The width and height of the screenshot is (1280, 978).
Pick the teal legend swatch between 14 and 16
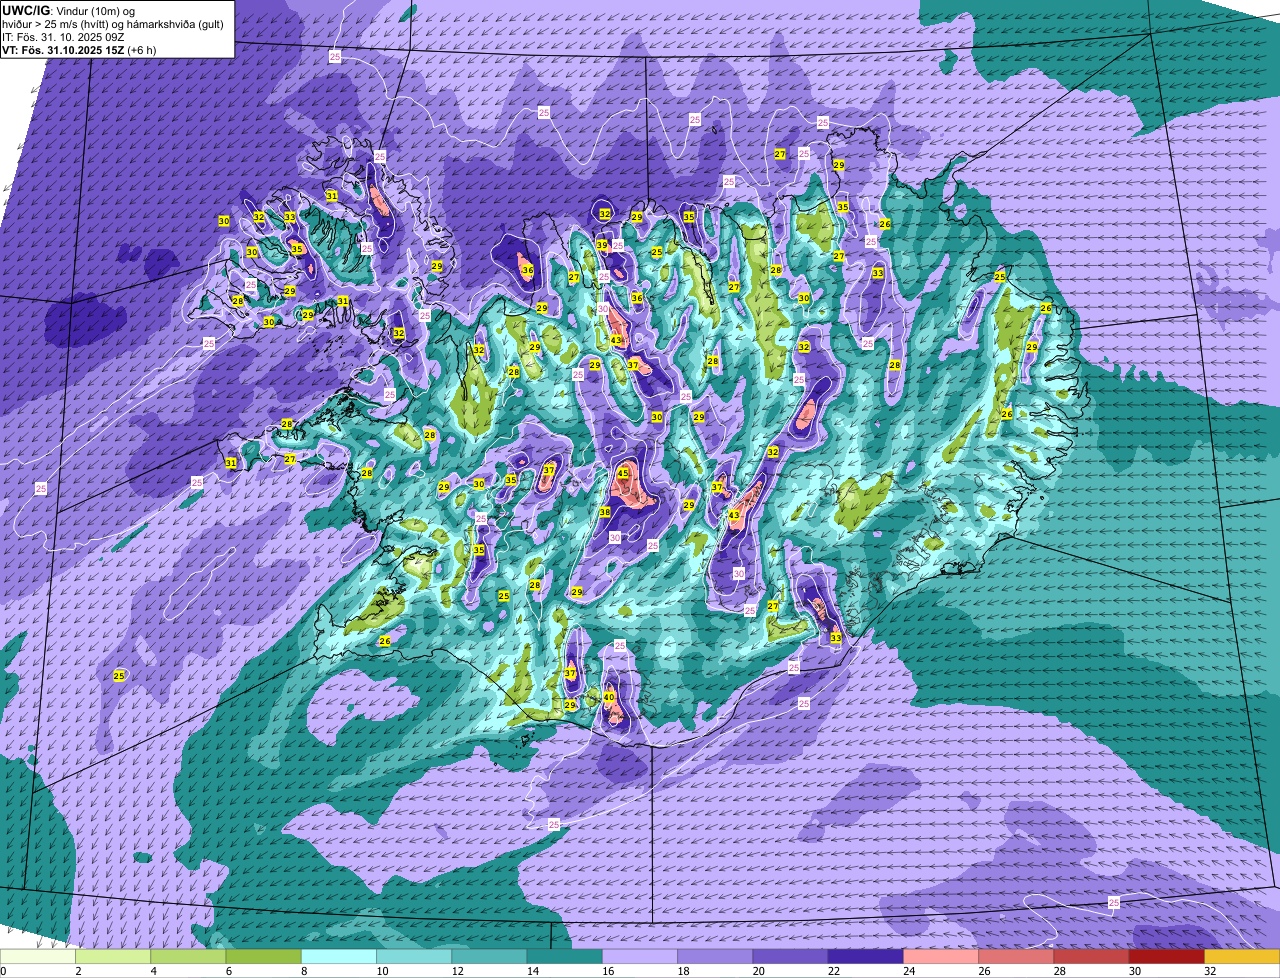pyautogui.click(x=564, y=956)
